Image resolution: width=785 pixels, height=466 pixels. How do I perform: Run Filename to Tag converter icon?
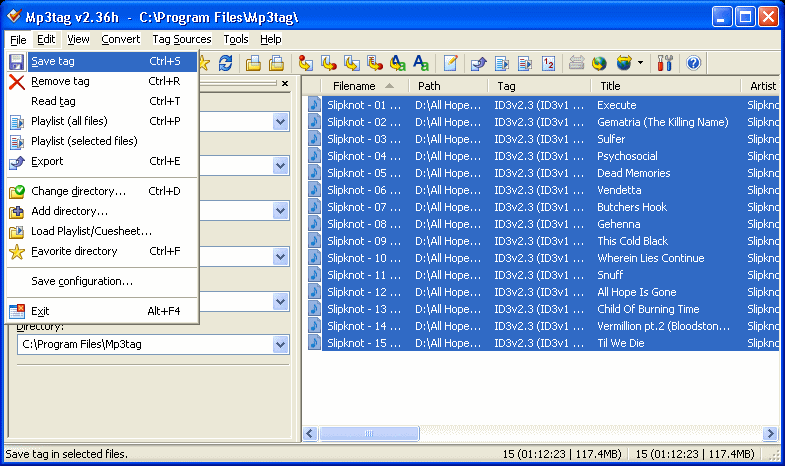pyautogui.click(x=328, y=63)
